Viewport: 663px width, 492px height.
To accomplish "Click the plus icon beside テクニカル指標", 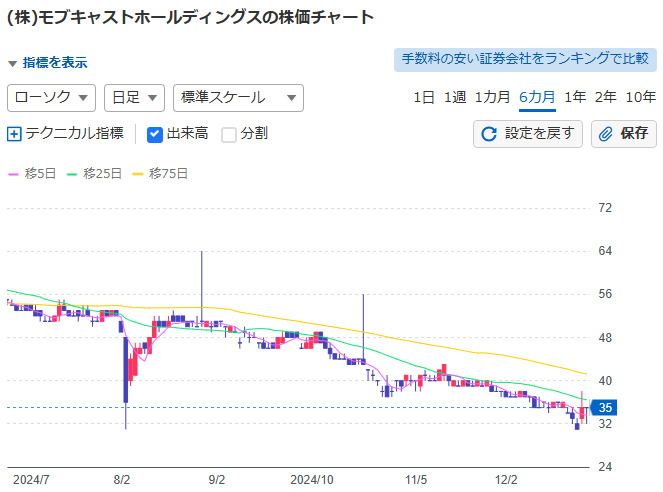I will [x=14, y=134].
